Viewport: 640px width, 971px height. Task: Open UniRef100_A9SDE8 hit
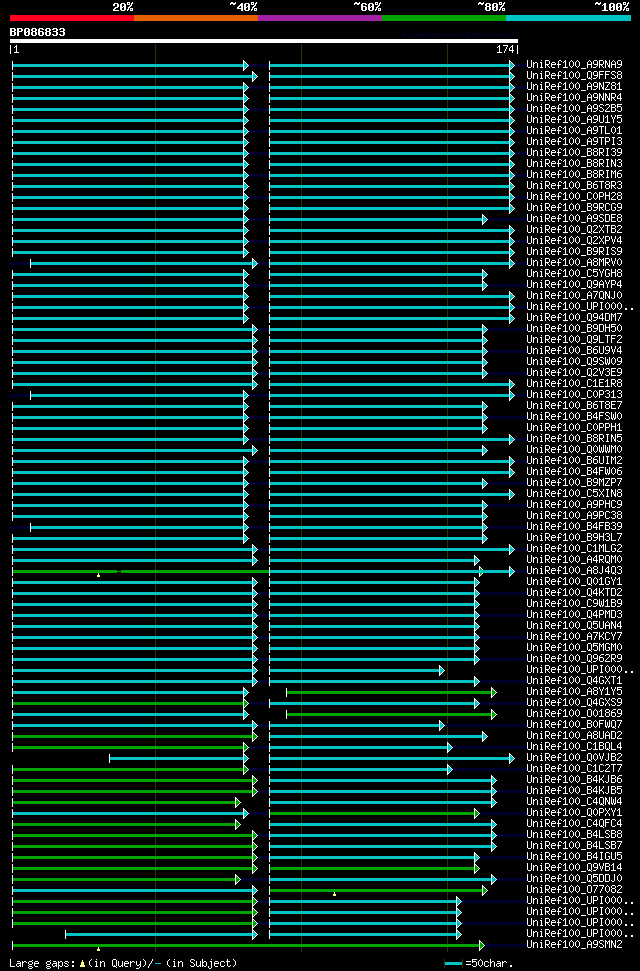tap(574, 219)
